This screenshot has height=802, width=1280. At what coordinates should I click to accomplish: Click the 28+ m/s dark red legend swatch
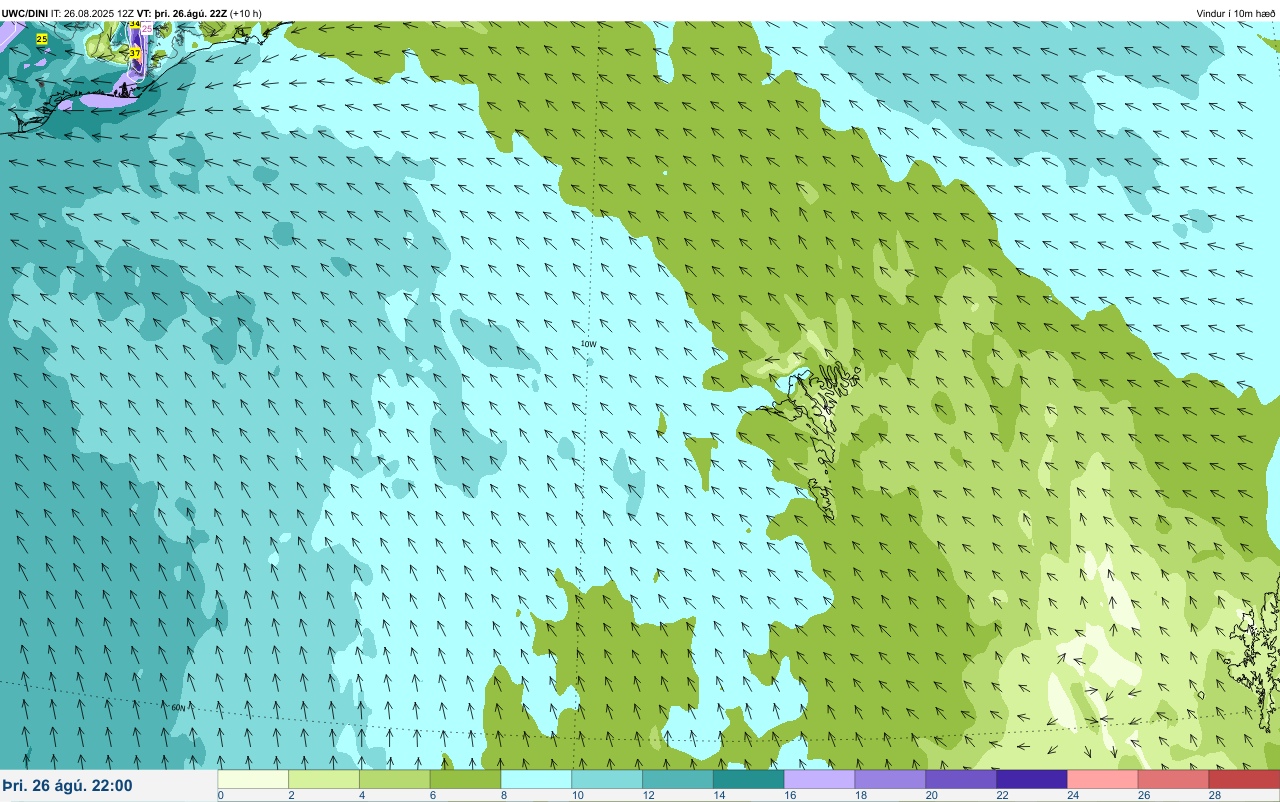[x=1245, y=779]
